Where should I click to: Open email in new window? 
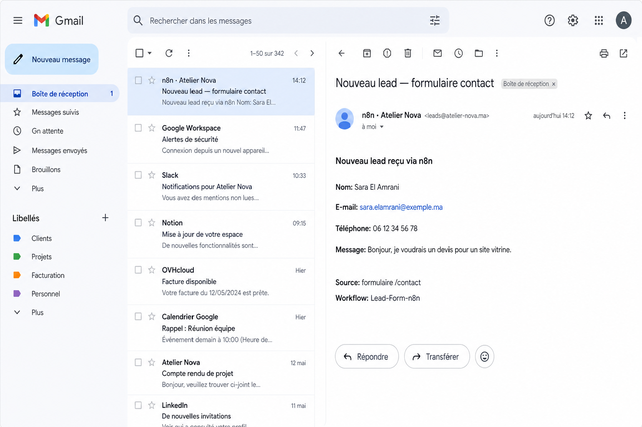623,53
